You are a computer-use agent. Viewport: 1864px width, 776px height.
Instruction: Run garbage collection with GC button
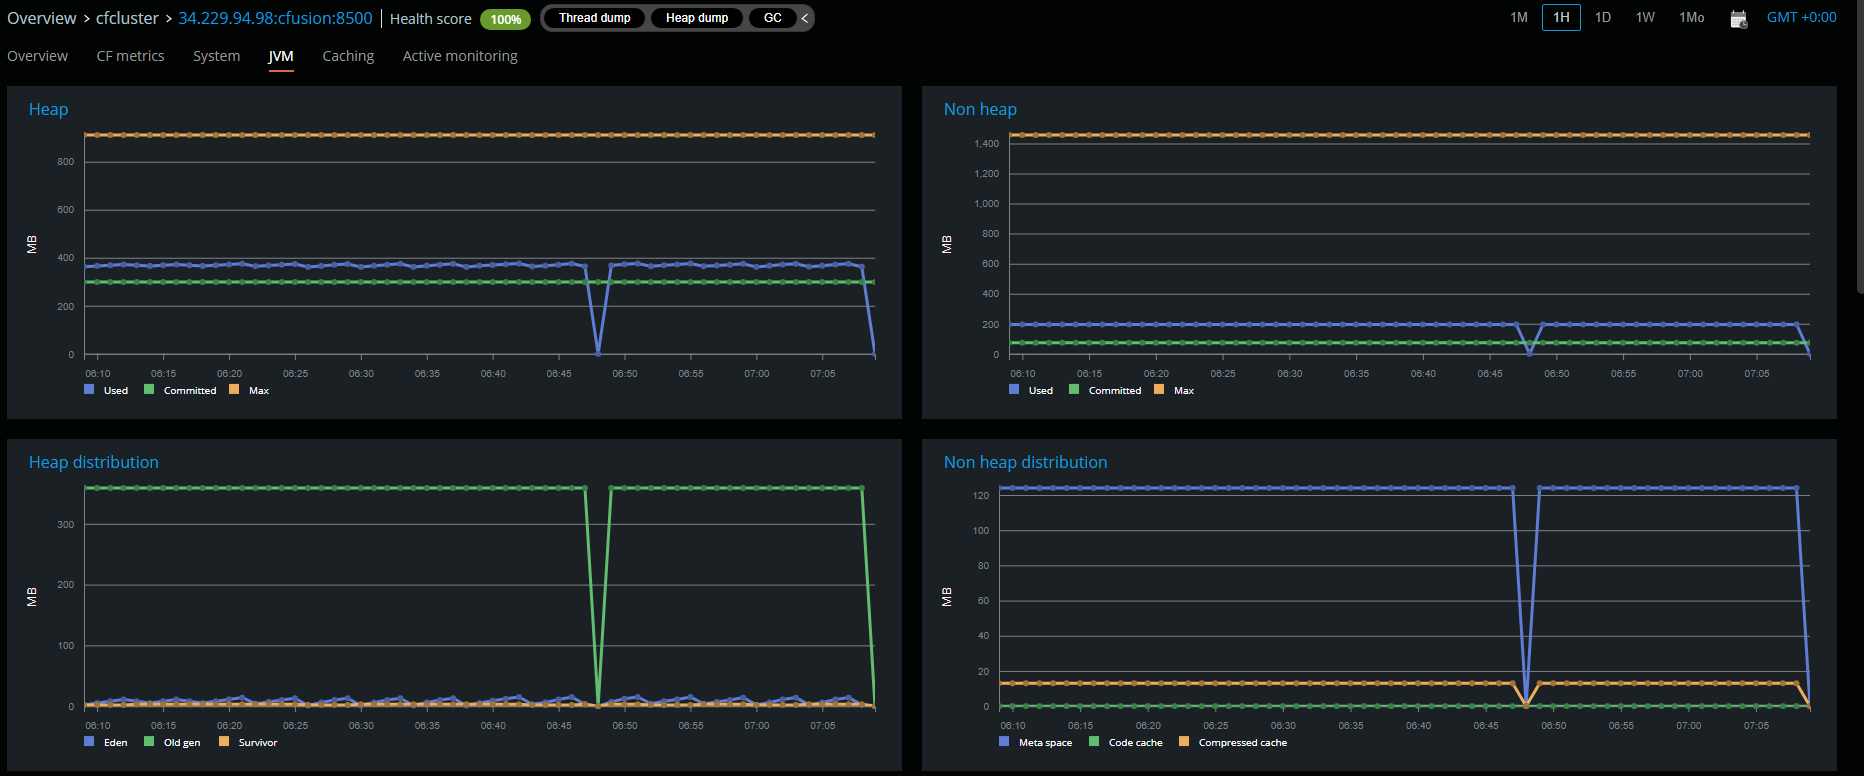772,18
